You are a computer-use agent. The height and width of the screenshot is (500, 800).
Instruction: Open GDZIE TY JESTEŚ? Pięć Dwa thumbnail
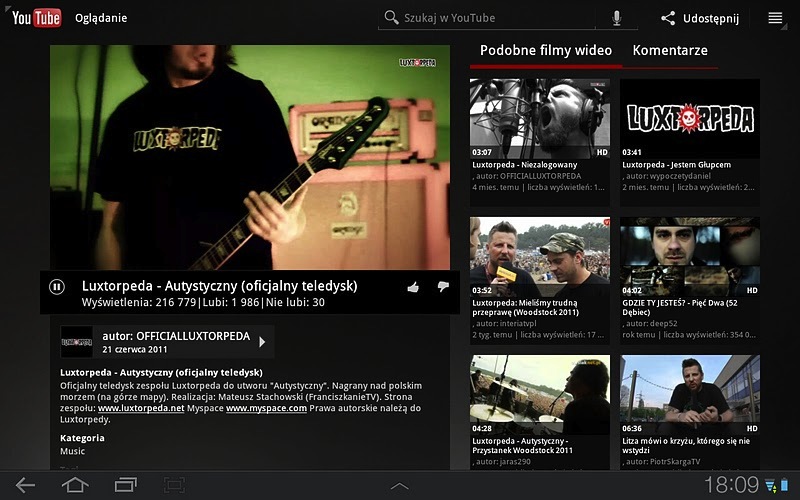pyautogui.click(x=690, y=257)
